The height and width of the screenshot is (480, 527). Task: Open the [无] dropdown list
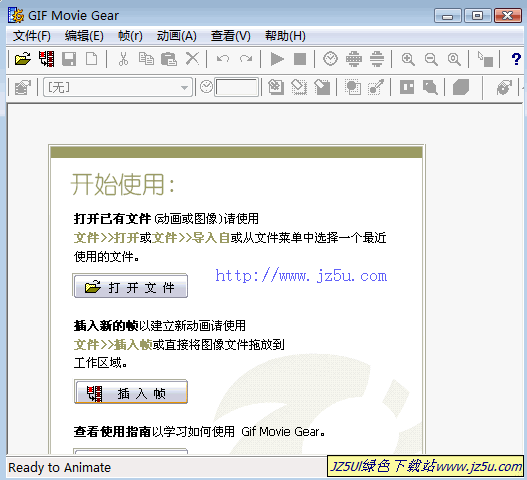point(118,88)
